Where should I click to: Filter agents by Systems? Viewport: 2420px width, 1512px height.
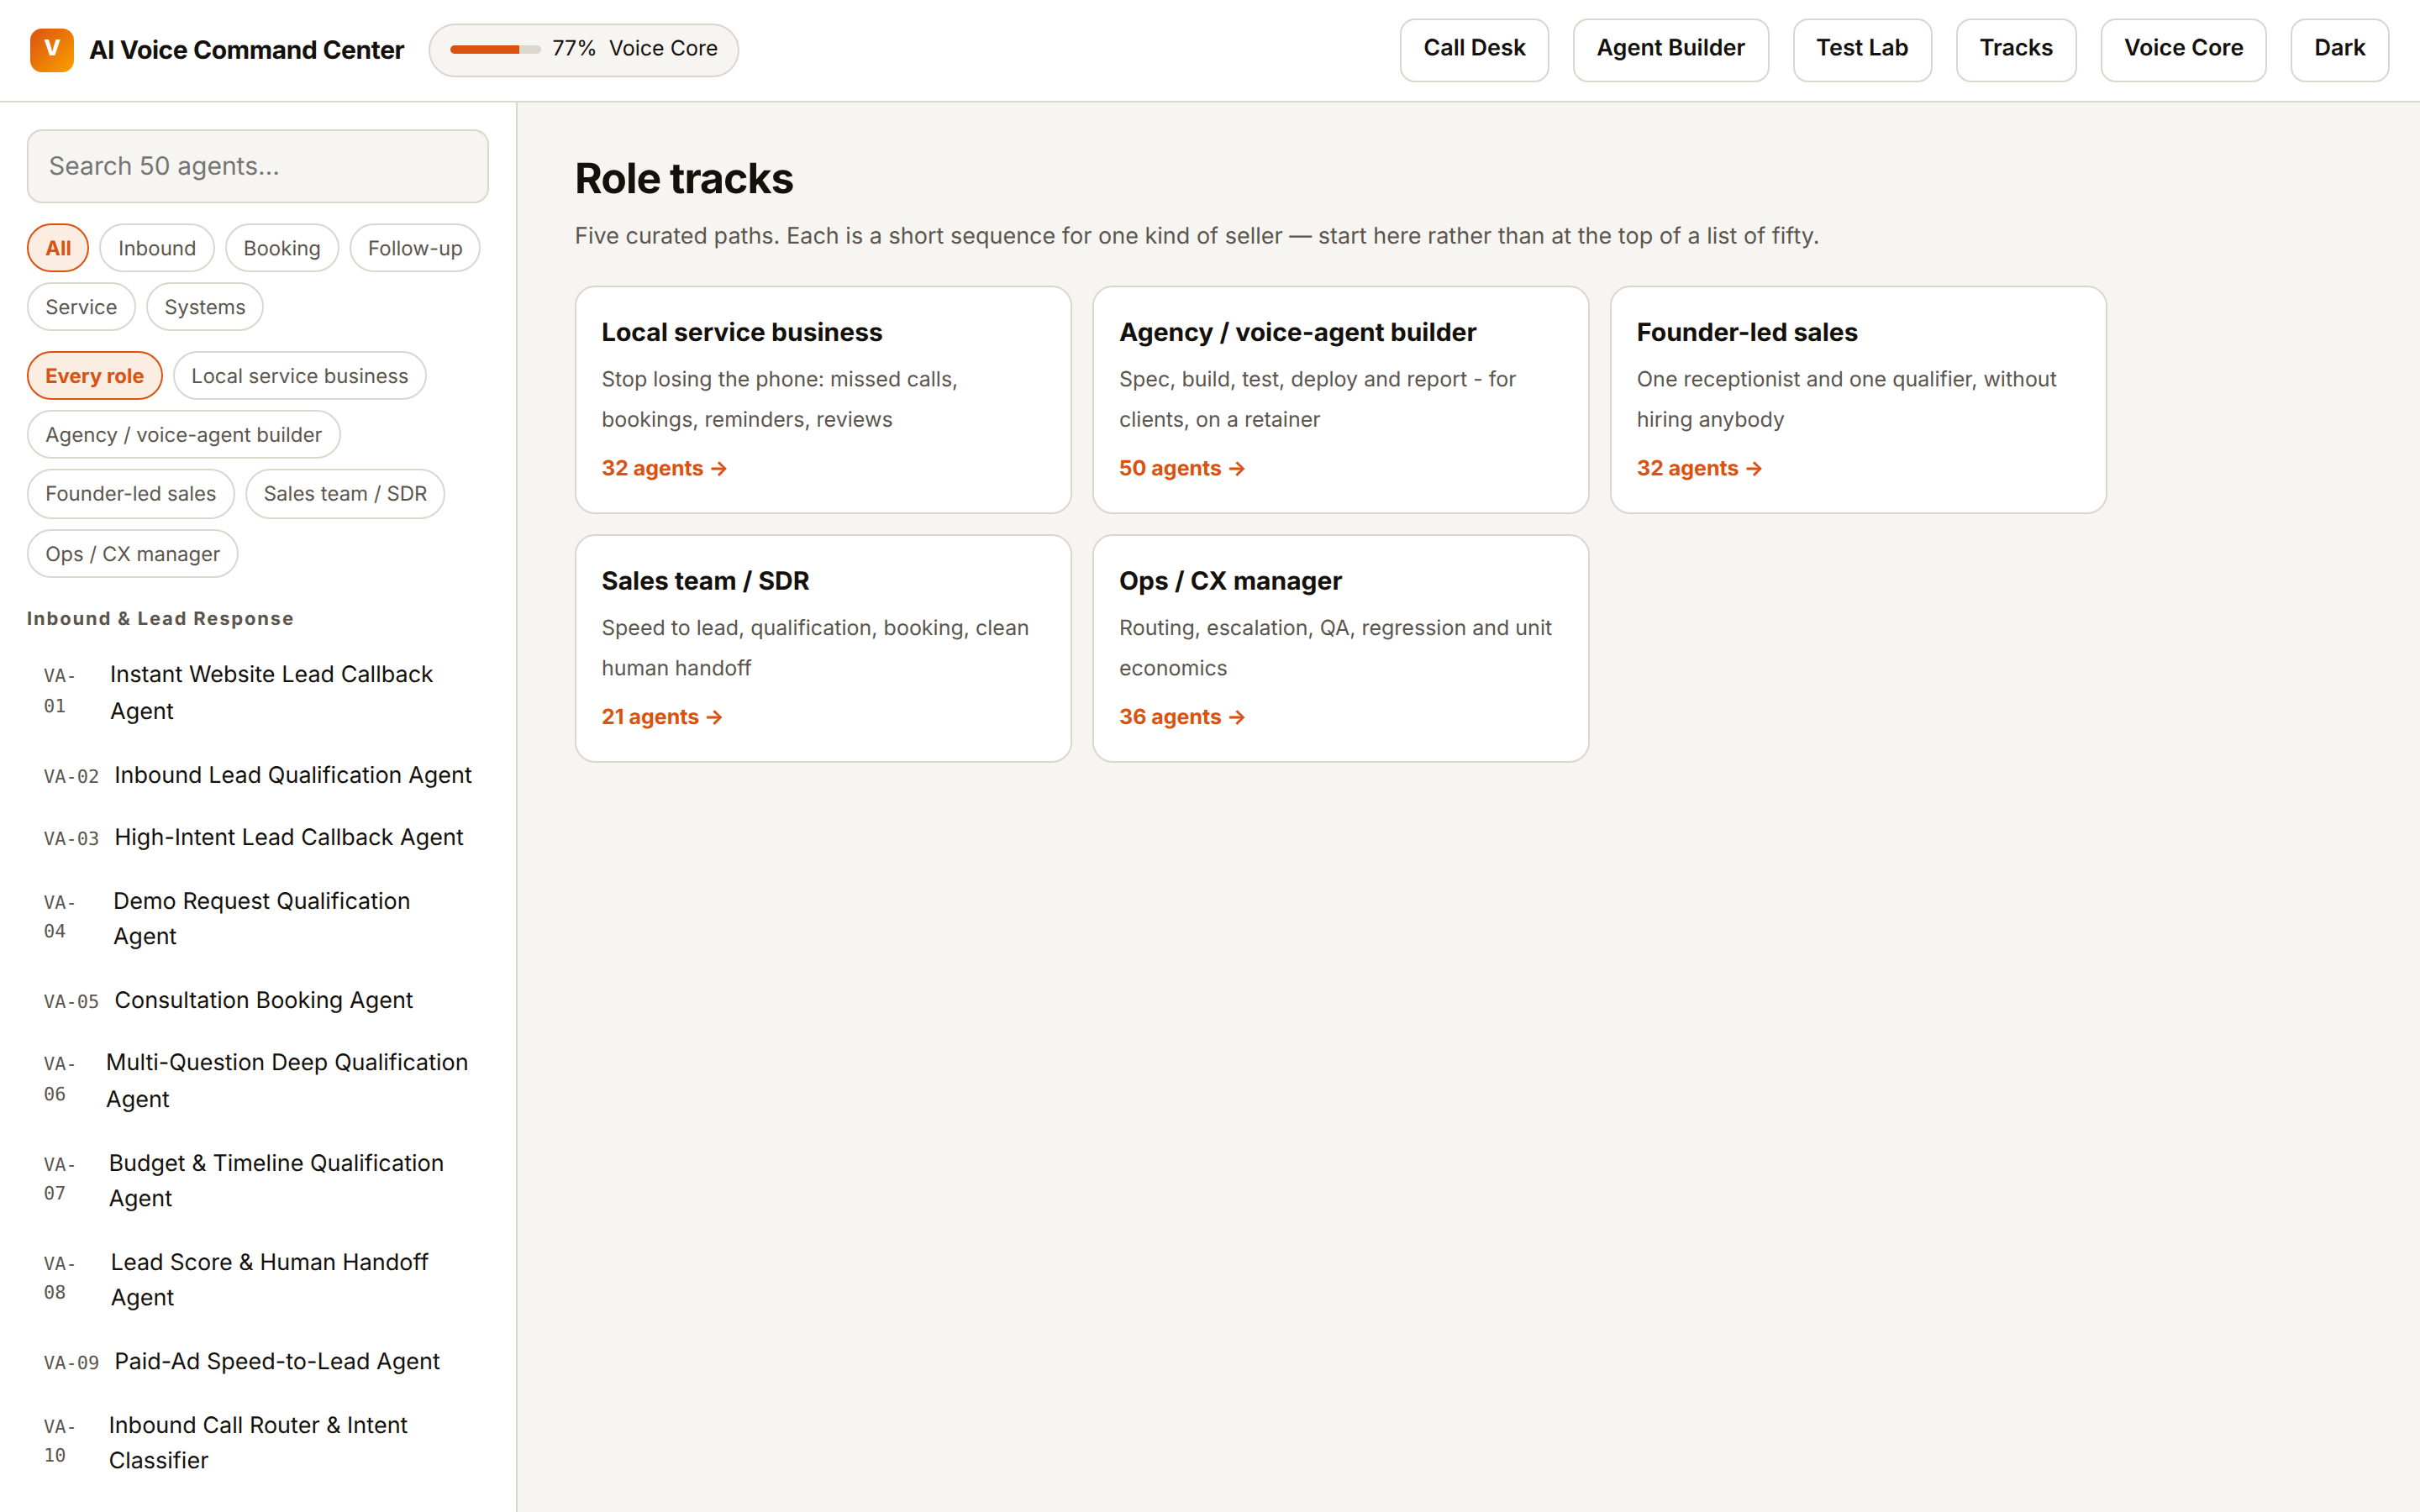(x=205, y=307)
